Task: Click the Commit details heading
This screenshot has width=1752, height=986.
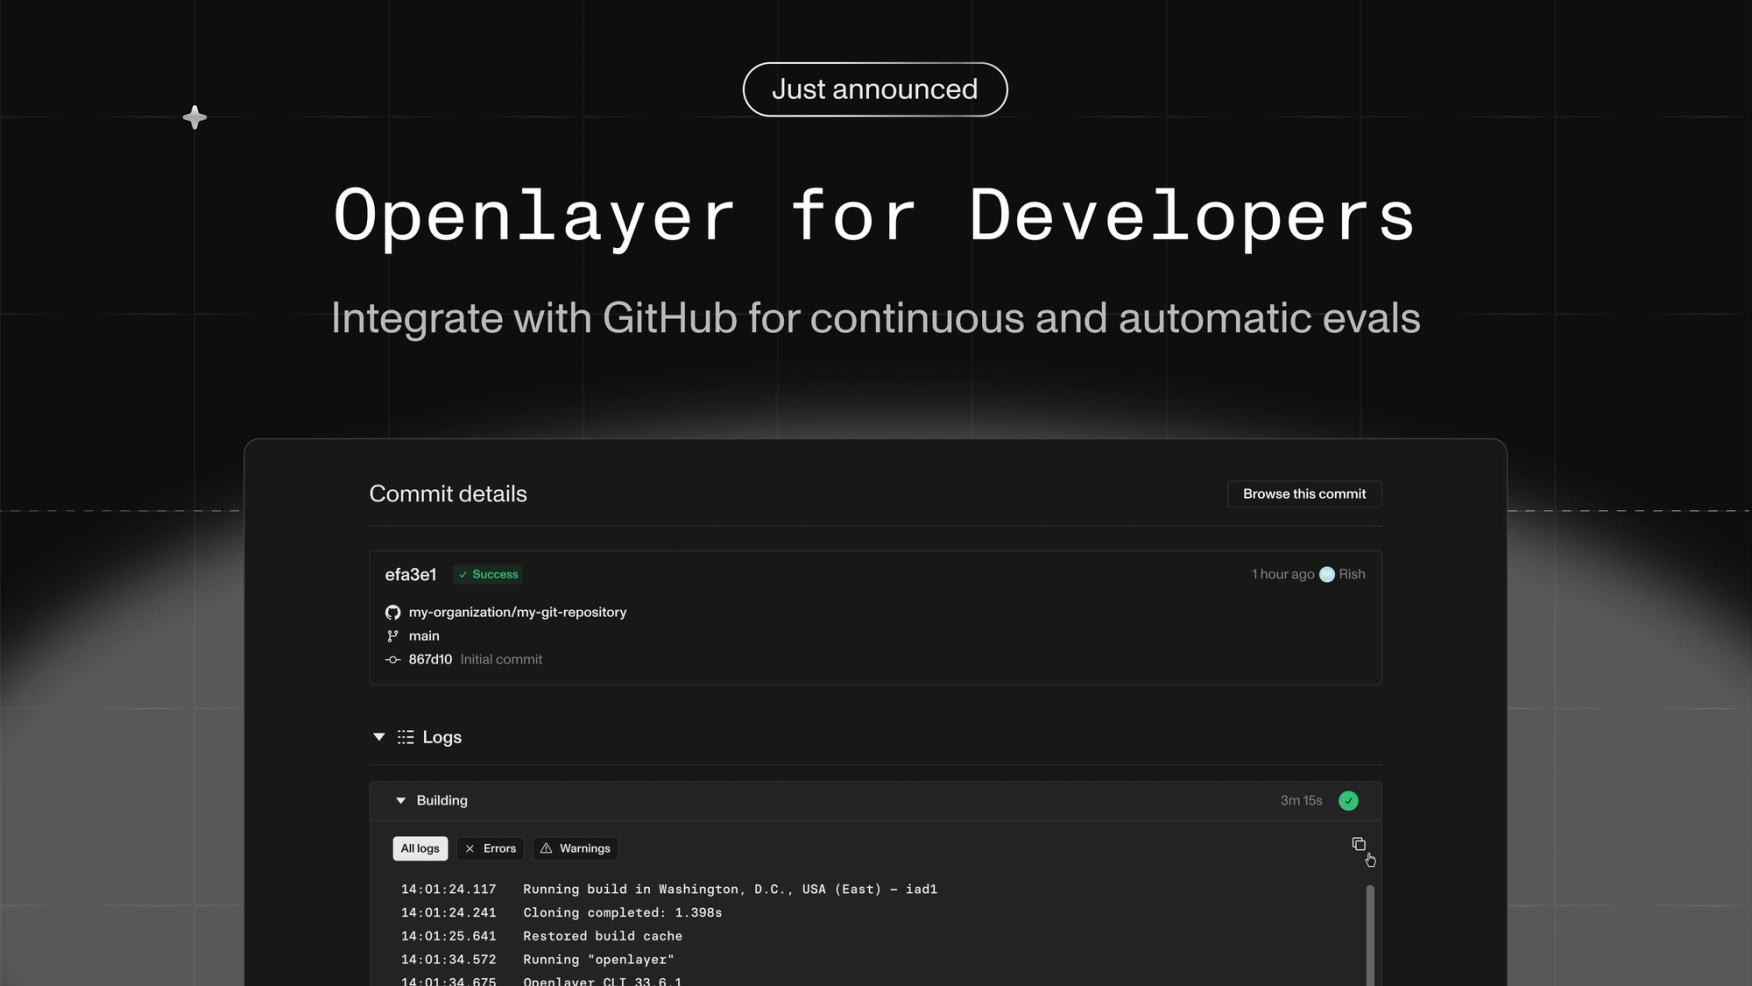Action: pyautogui.click(x=448, y=494)
